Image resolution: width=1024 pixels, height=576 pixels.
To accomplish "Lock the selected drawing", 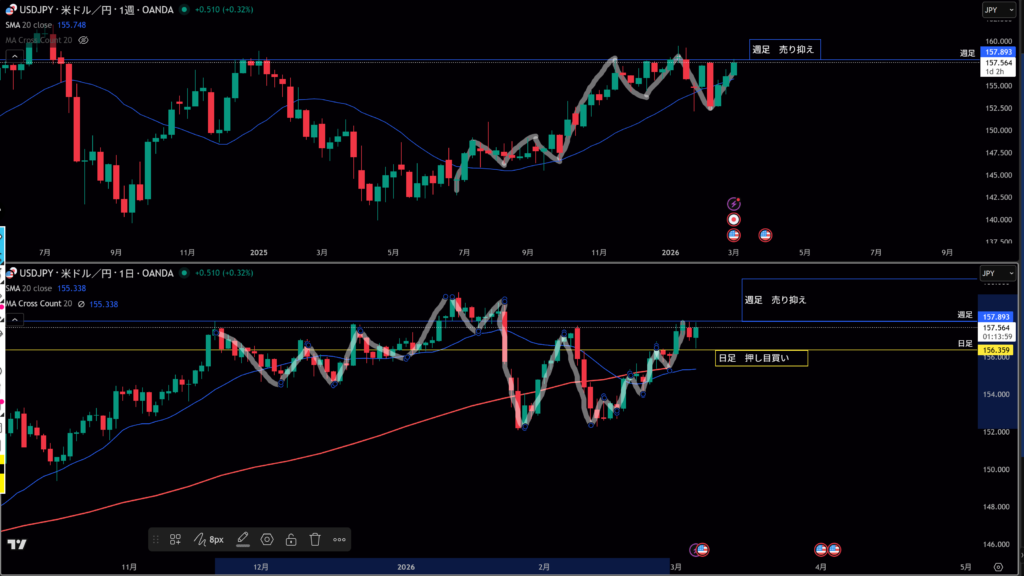I will [x=290, y=539].
